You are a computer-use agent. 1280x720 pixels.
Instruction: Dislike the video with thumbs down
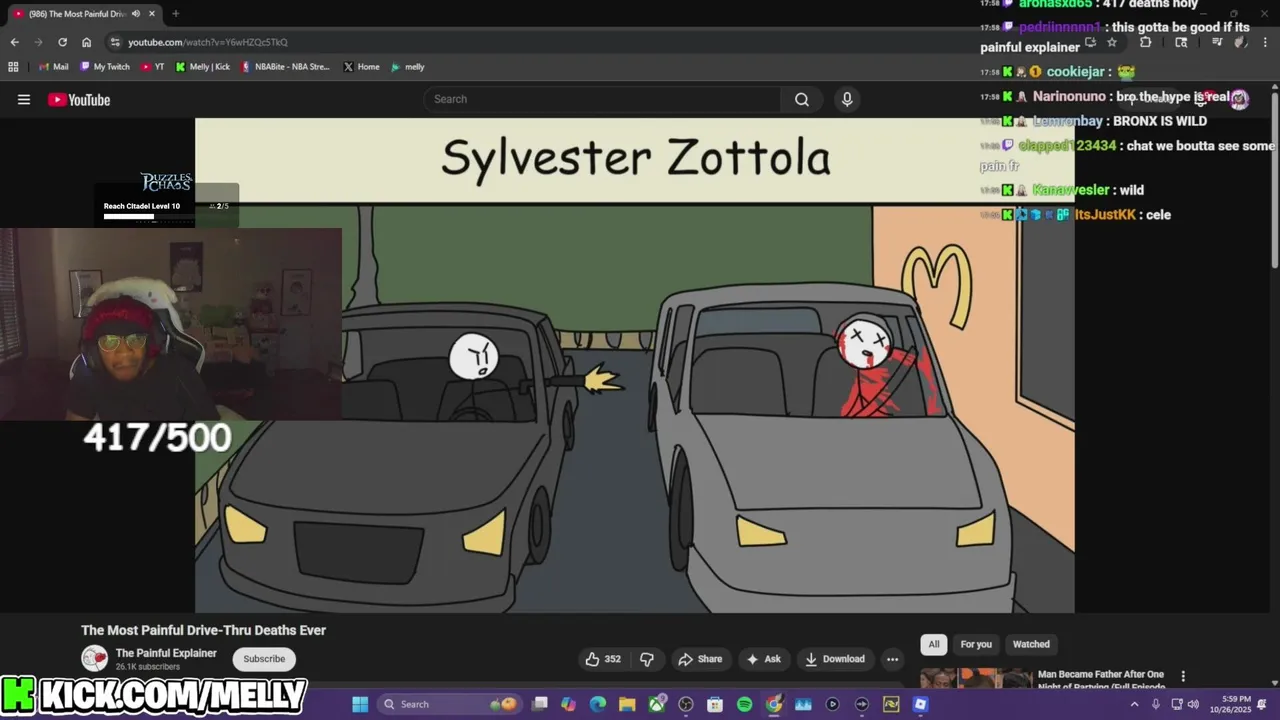(647, 659)
